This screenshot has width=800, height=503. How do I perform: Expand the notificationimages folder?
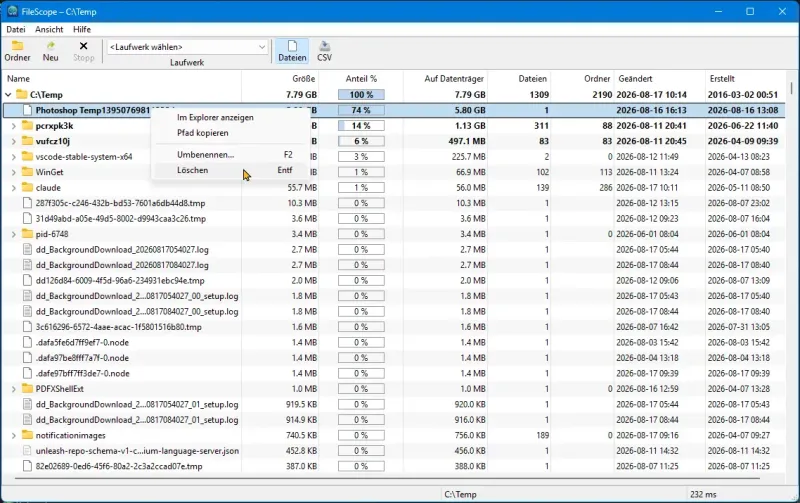click(x=14, y=435)
